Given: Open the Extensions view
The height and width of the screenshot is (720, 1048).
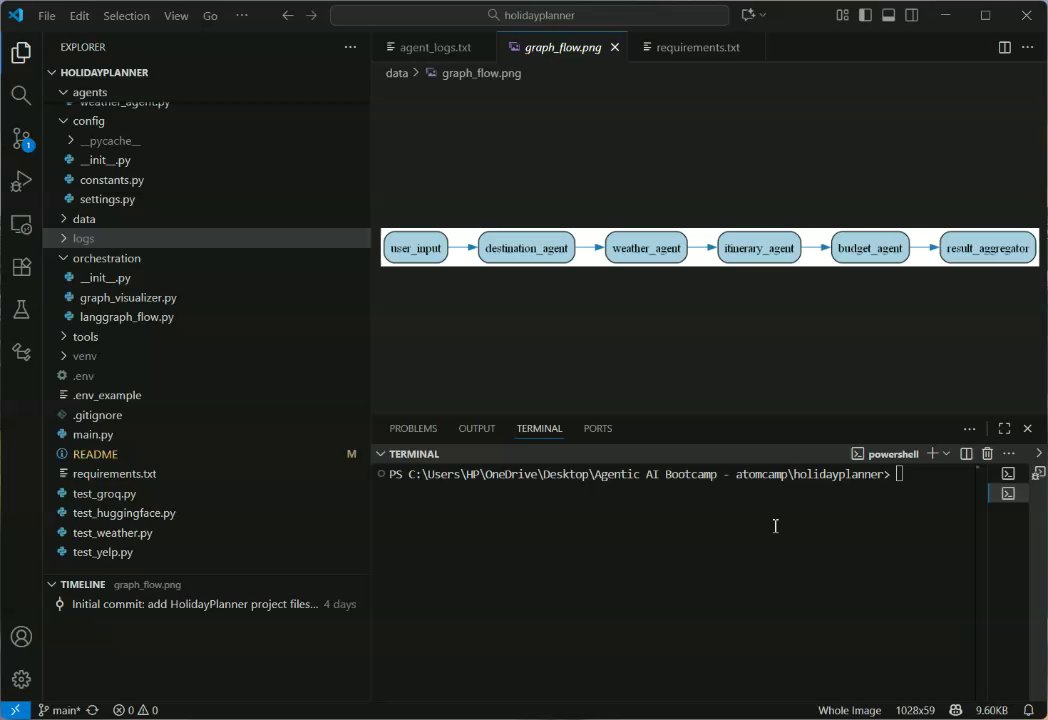Looking at the screenshot, I should click(x=21, y=267).
